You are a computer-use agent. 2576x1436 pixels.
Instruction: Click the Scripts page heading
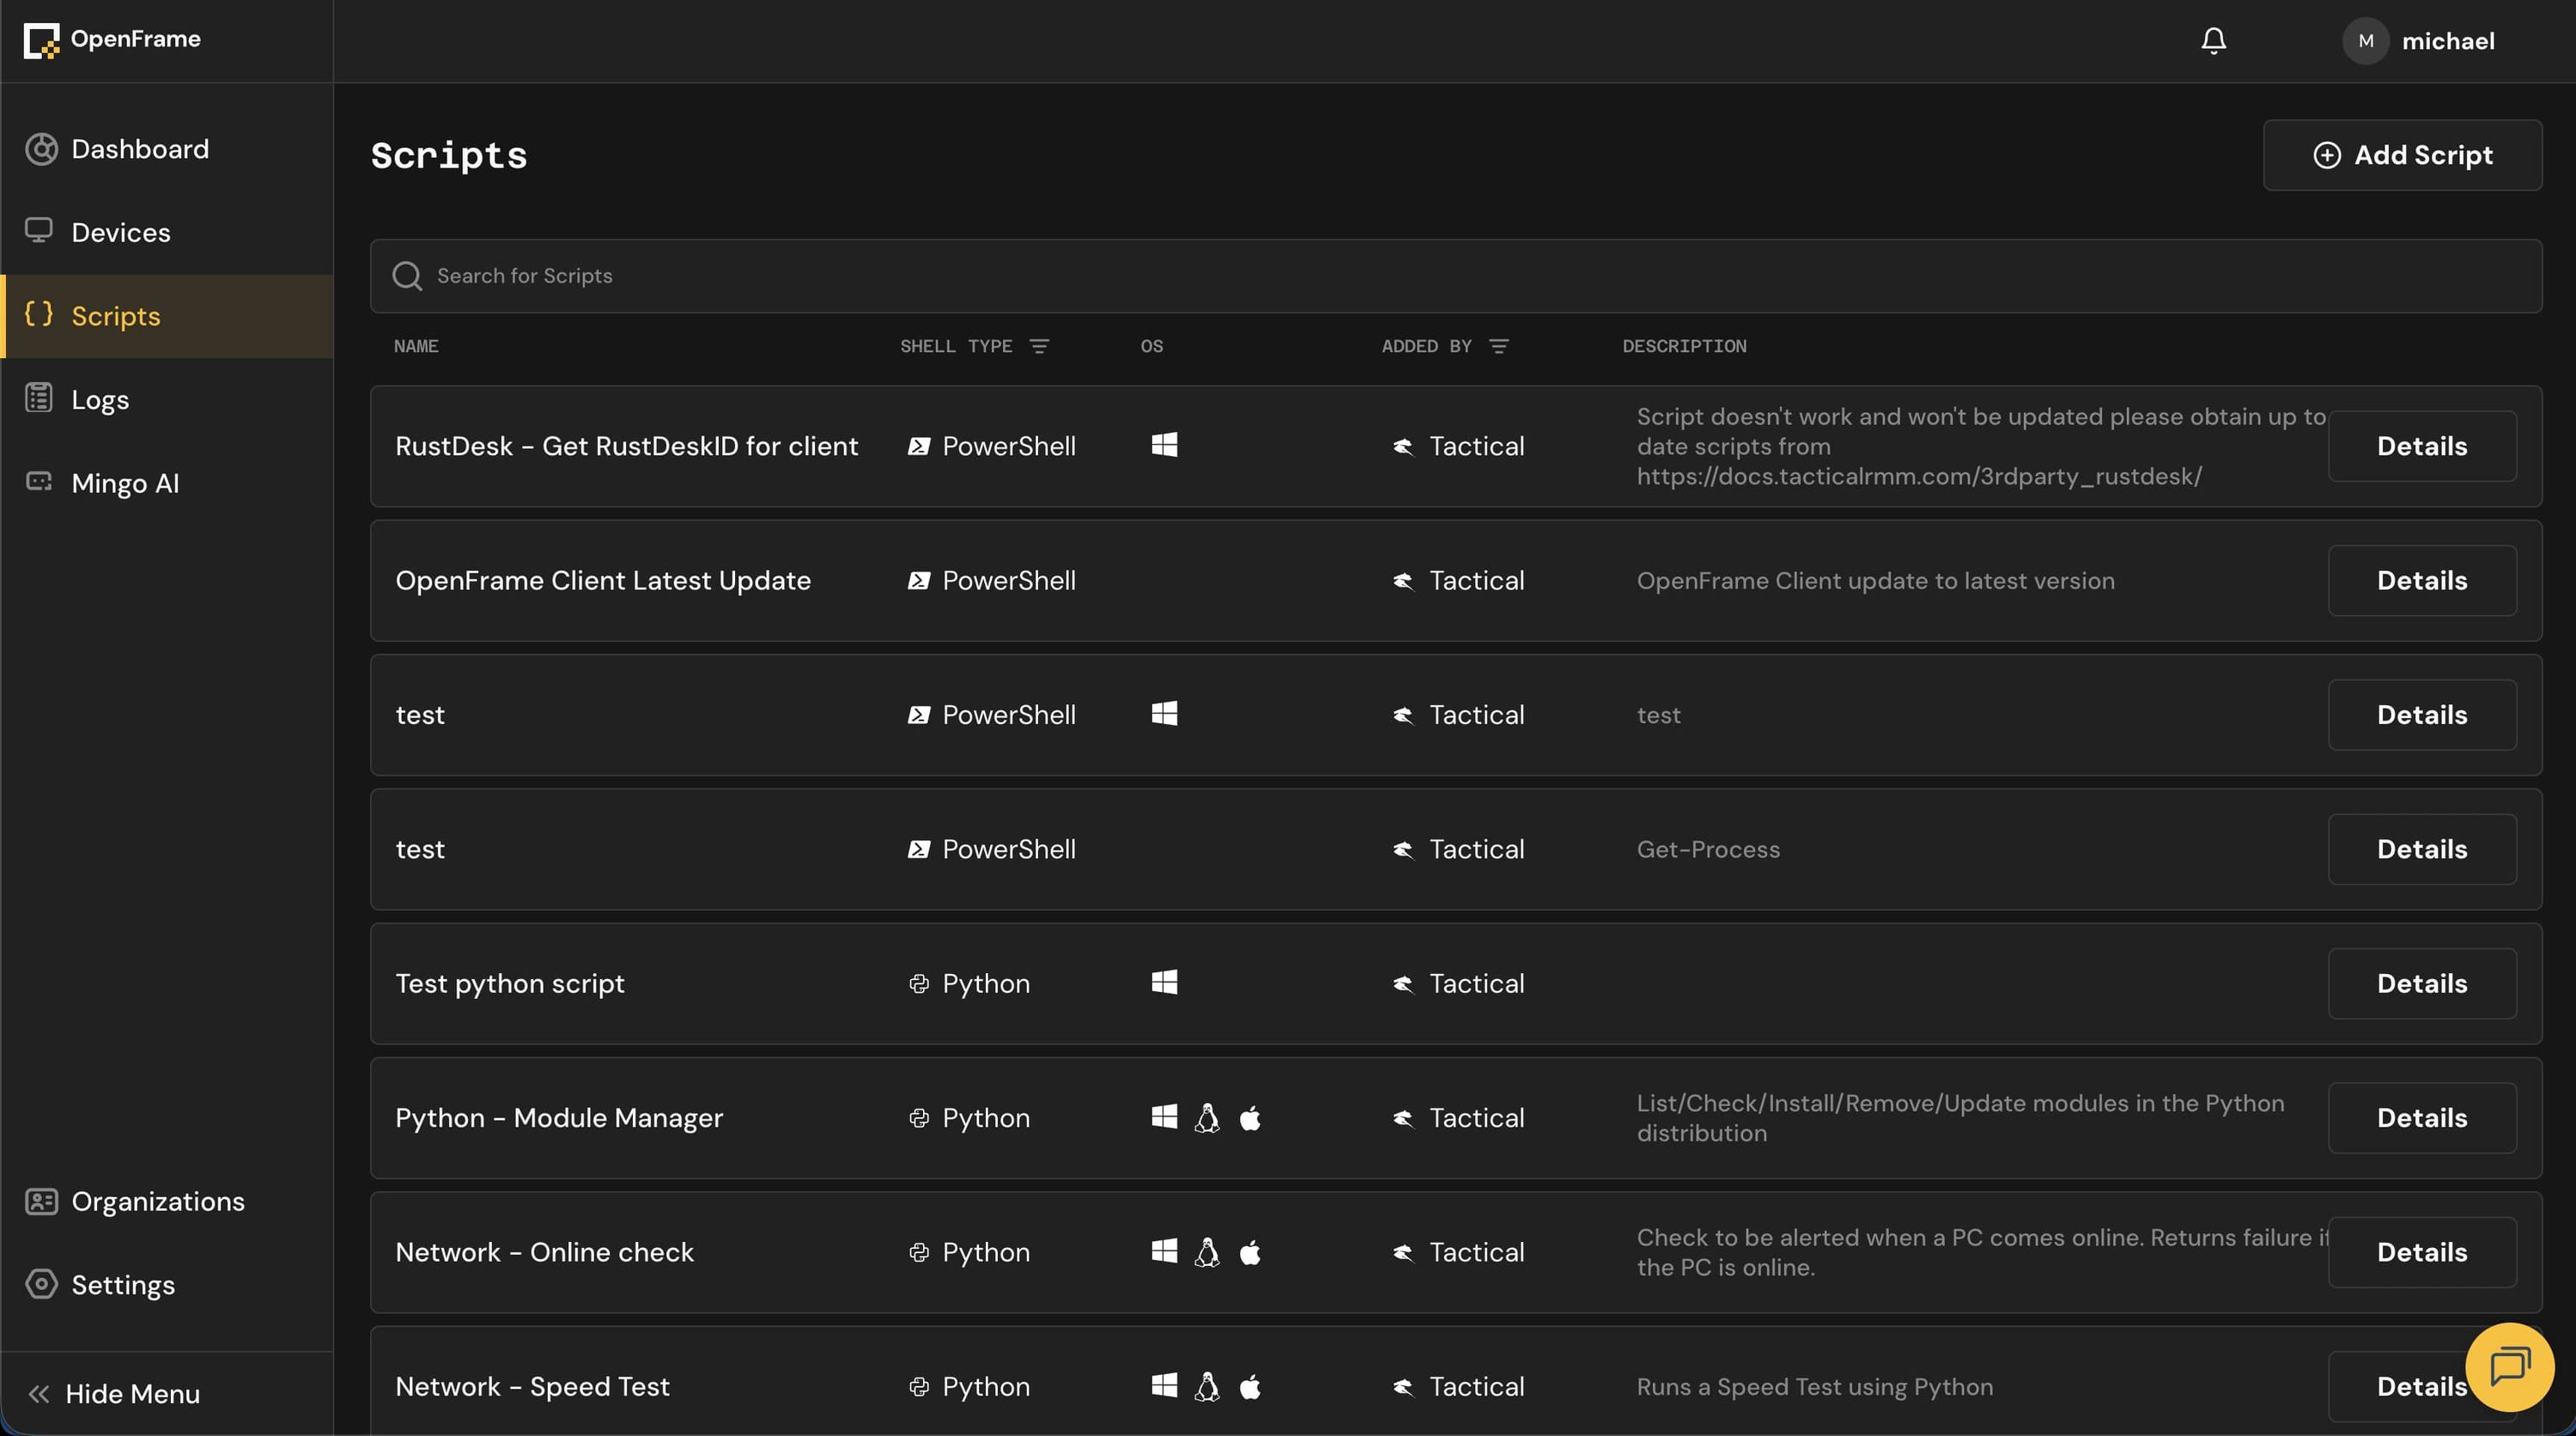pos(449,155)
